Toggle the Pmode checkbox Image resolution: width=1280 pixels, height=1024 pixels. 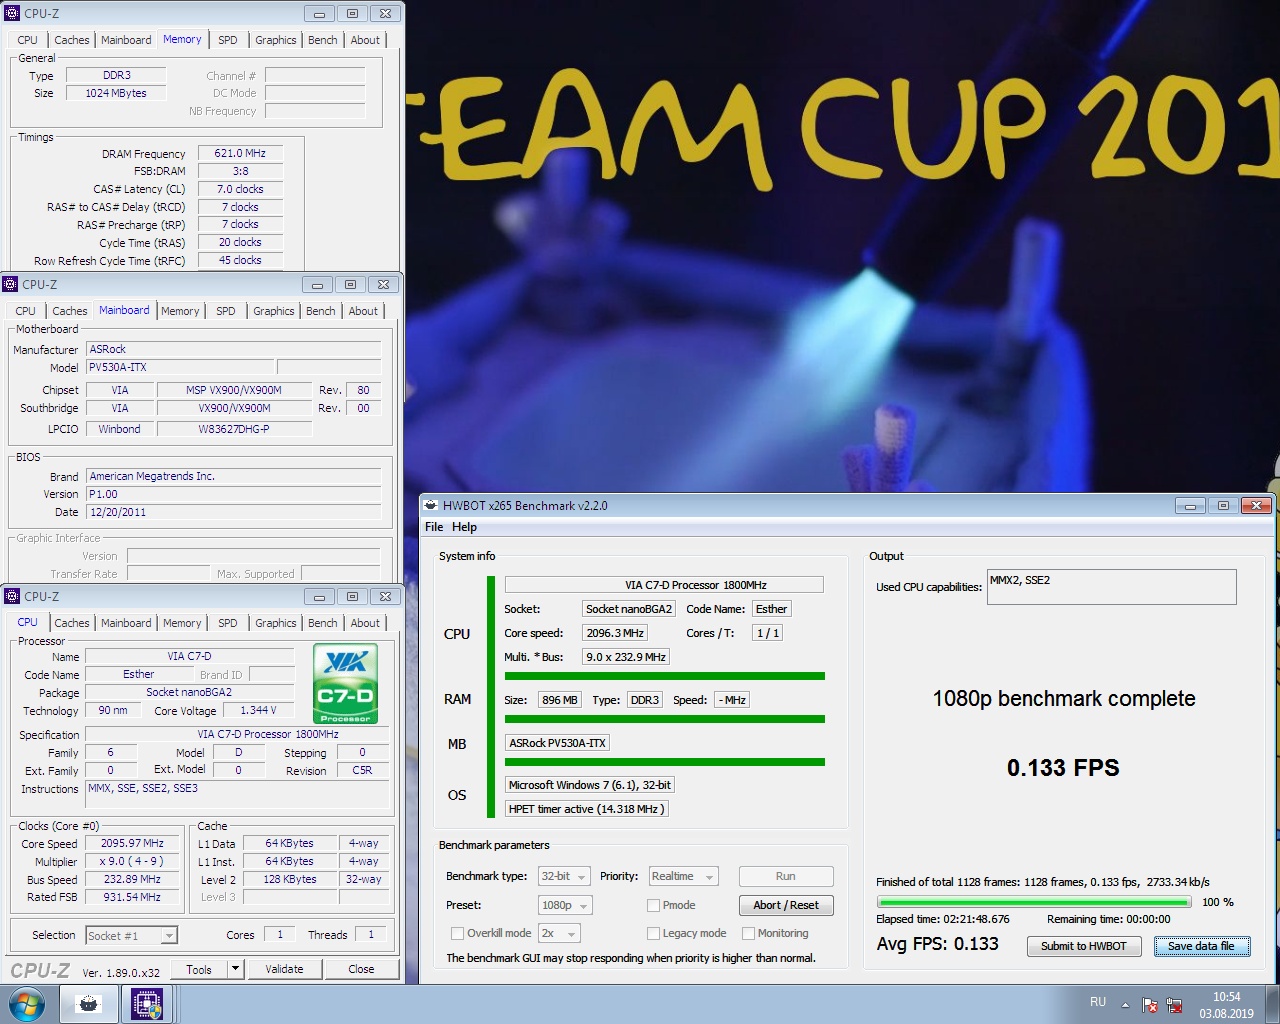click(x=653, y=906)
